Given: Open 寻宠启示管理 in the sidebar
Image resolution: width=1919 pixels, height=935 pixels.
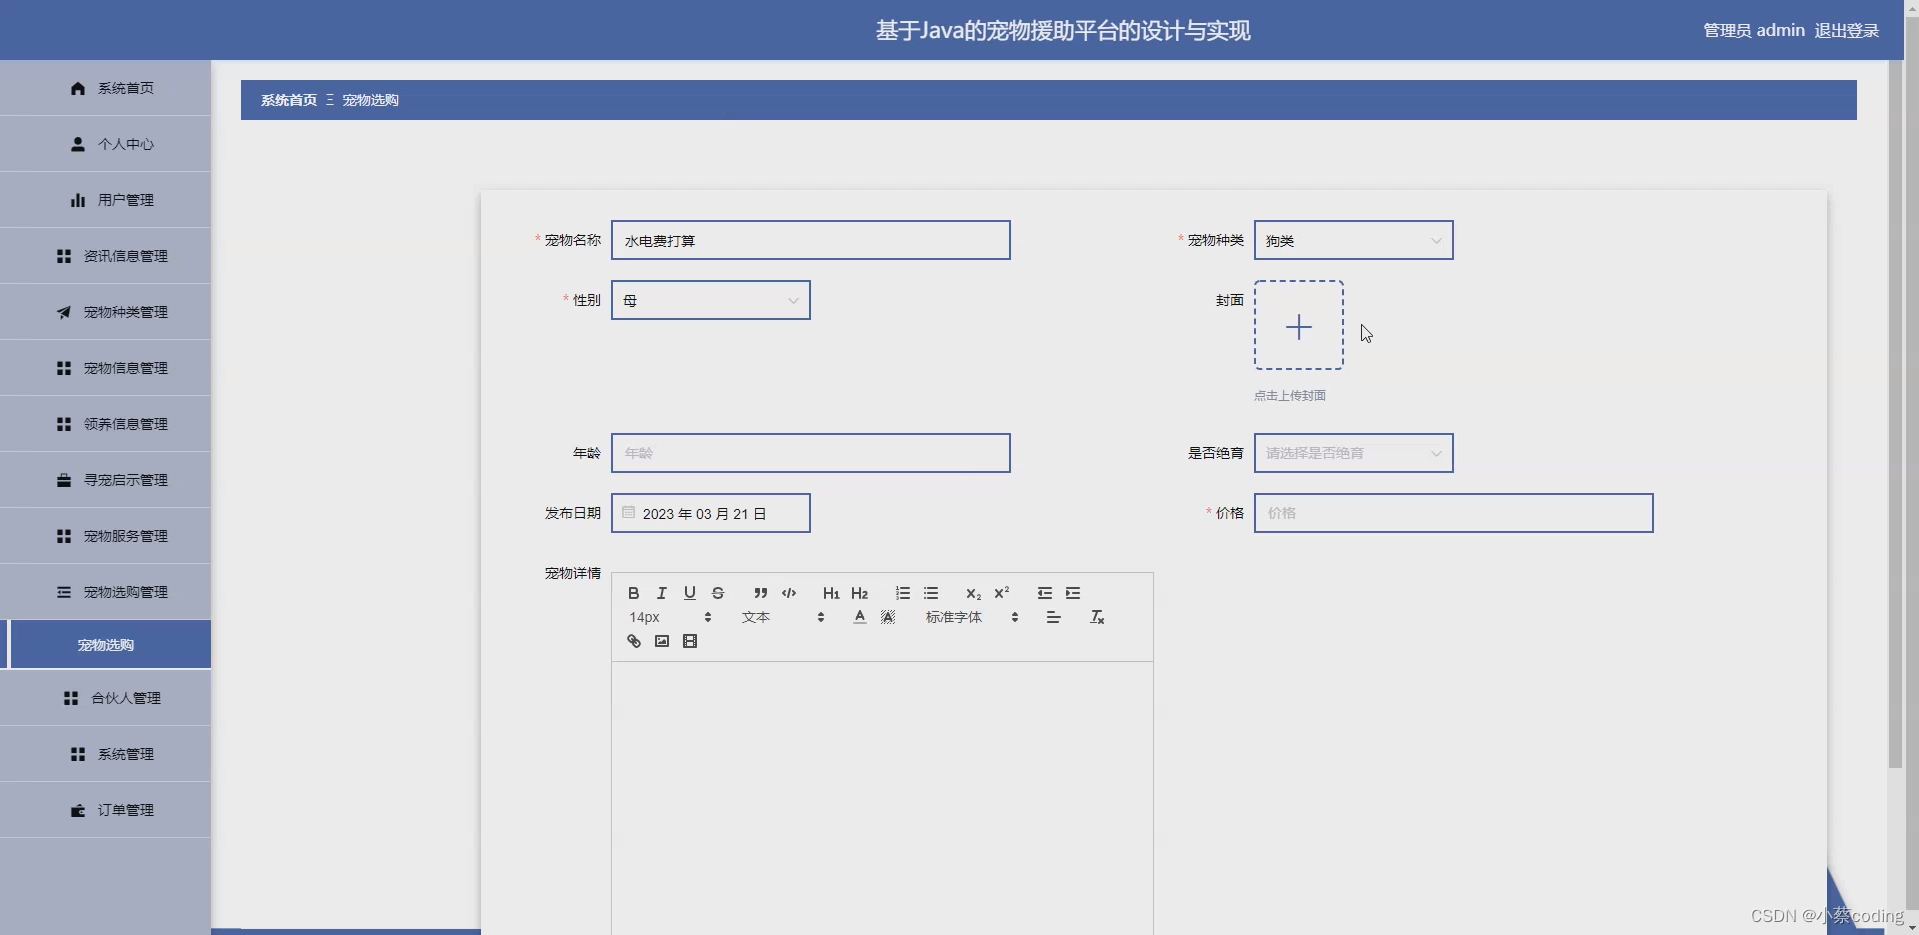Looking at the screenshot, I should click(105, 480).
